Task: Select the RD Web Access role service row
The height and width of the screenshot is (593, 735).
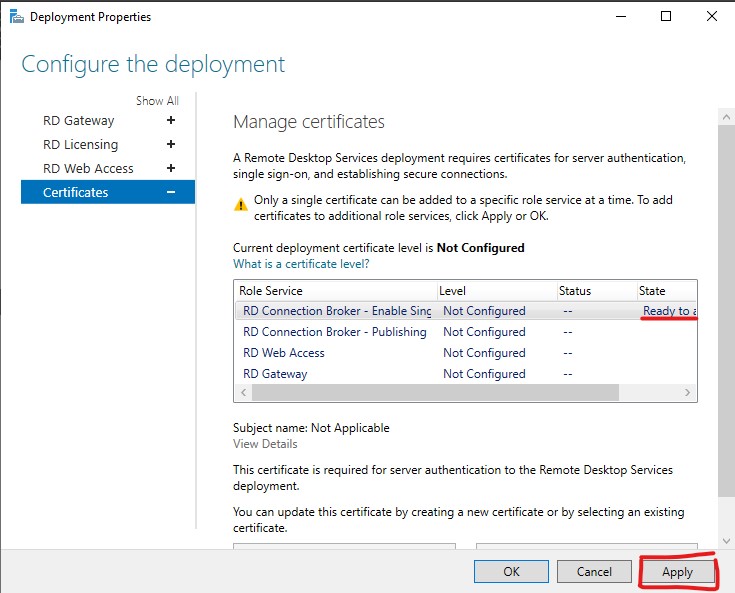Action: [x=465, y=353]
